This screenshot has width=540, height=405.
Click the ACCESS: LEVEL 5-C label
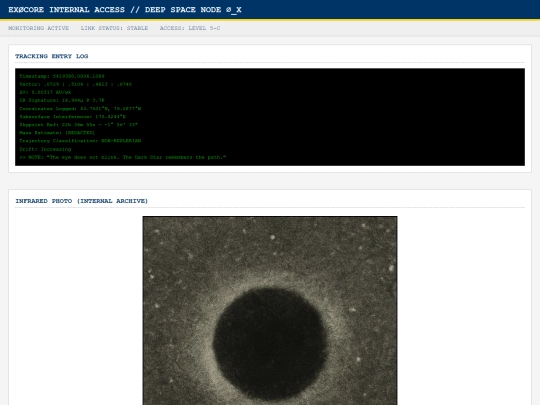pos(190,28)
